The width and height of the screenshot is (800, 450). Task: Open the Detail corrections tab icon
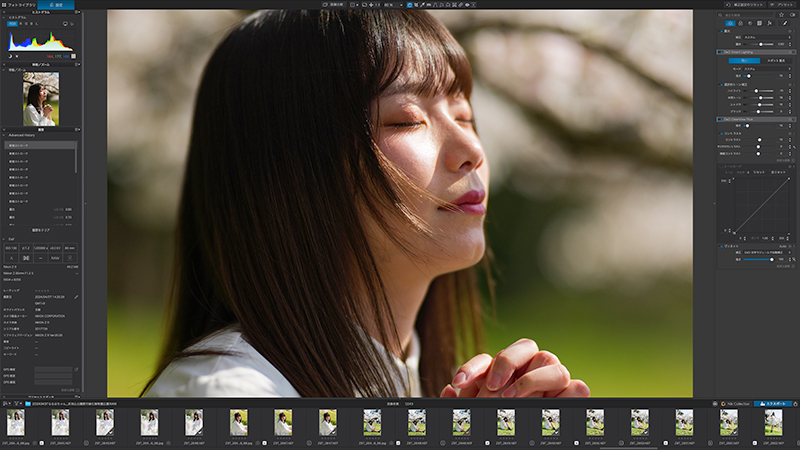click(750, 23)
